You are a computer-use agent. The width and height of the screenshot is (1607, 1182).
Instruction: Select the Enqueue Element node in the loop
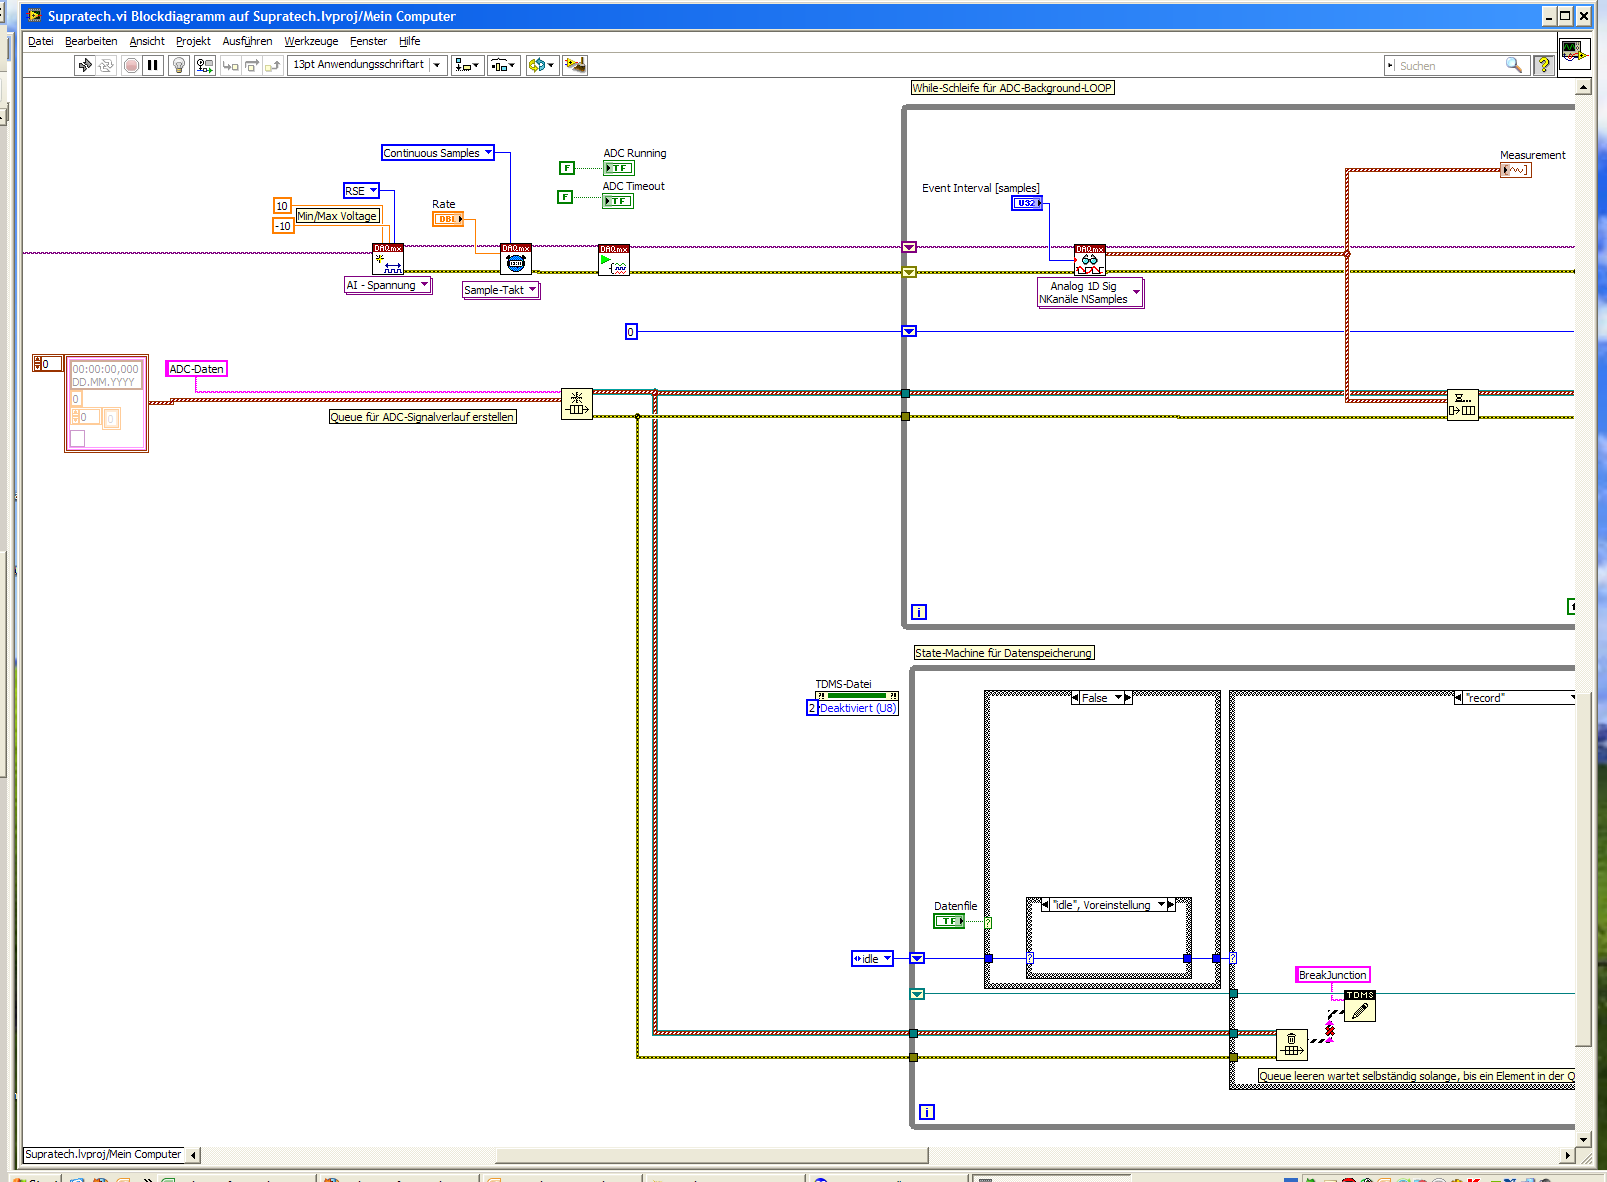point(1463,405)
